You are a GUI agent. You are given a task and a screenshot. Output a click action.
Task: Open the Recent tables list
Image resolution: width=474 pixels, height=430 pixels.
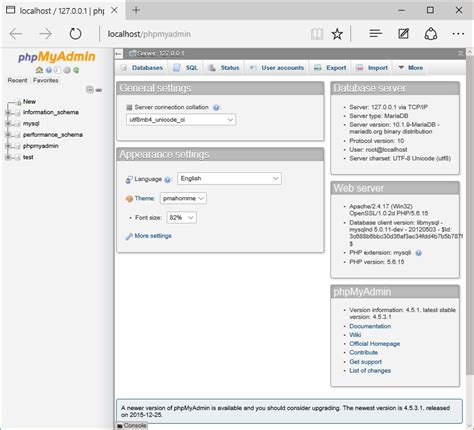17,80
